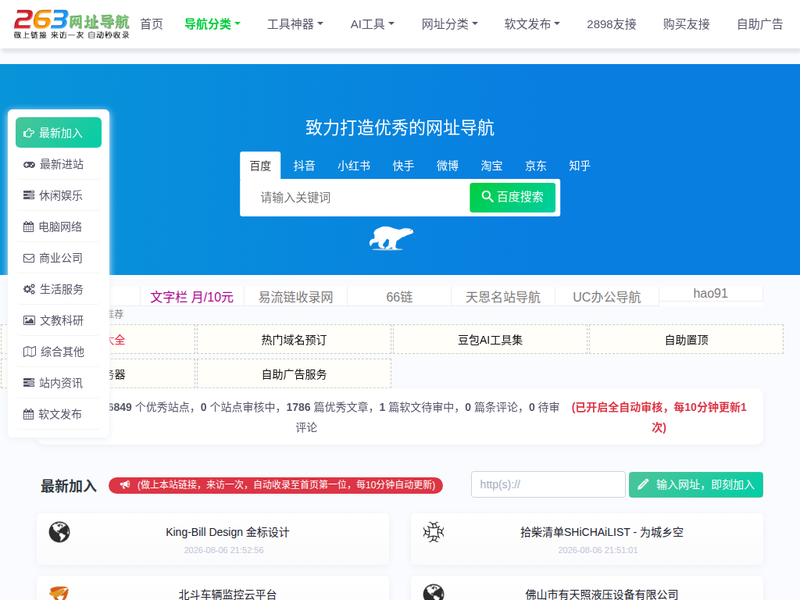Screen dimensions: 800x600
Task: Click the globe icon of 佛山市有天照液压设备
Action: (x=434, y=593)
